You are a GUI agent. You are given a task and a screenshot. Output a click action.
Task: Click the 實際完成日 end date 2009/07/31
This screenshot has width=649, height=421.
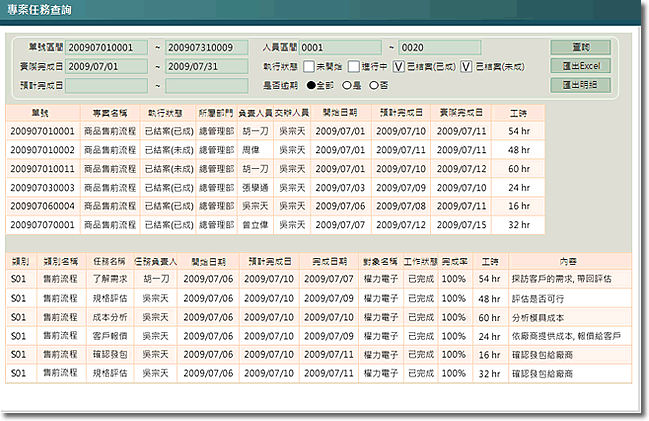206,66
